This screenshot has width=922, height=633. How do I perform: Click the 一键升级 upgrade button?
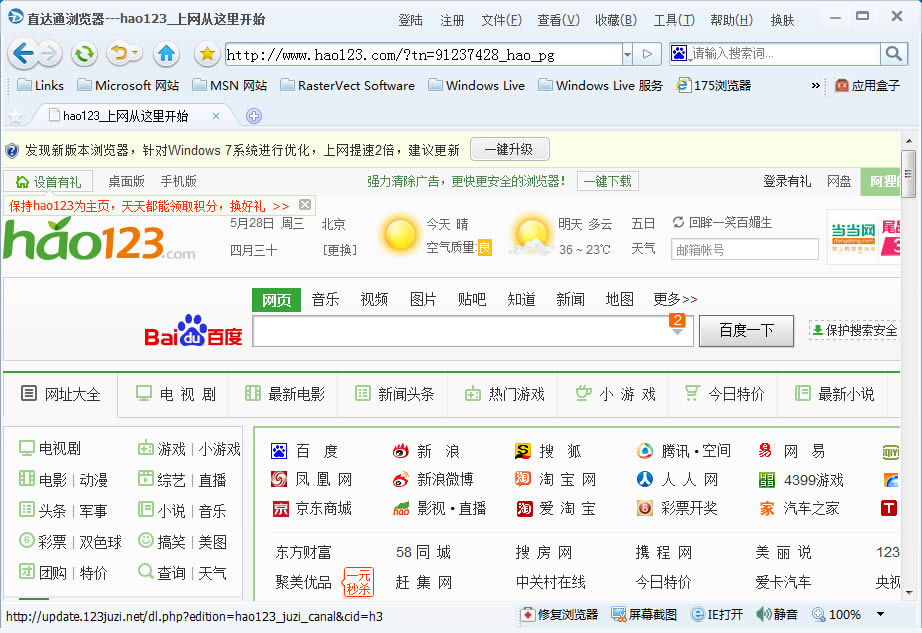(x=510, y=149)
